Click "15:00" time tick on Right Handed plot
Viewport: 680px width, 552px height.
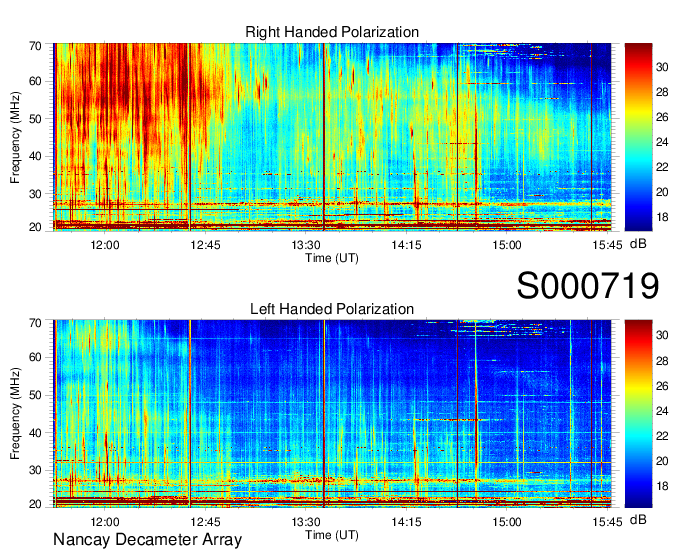[507, 245]
